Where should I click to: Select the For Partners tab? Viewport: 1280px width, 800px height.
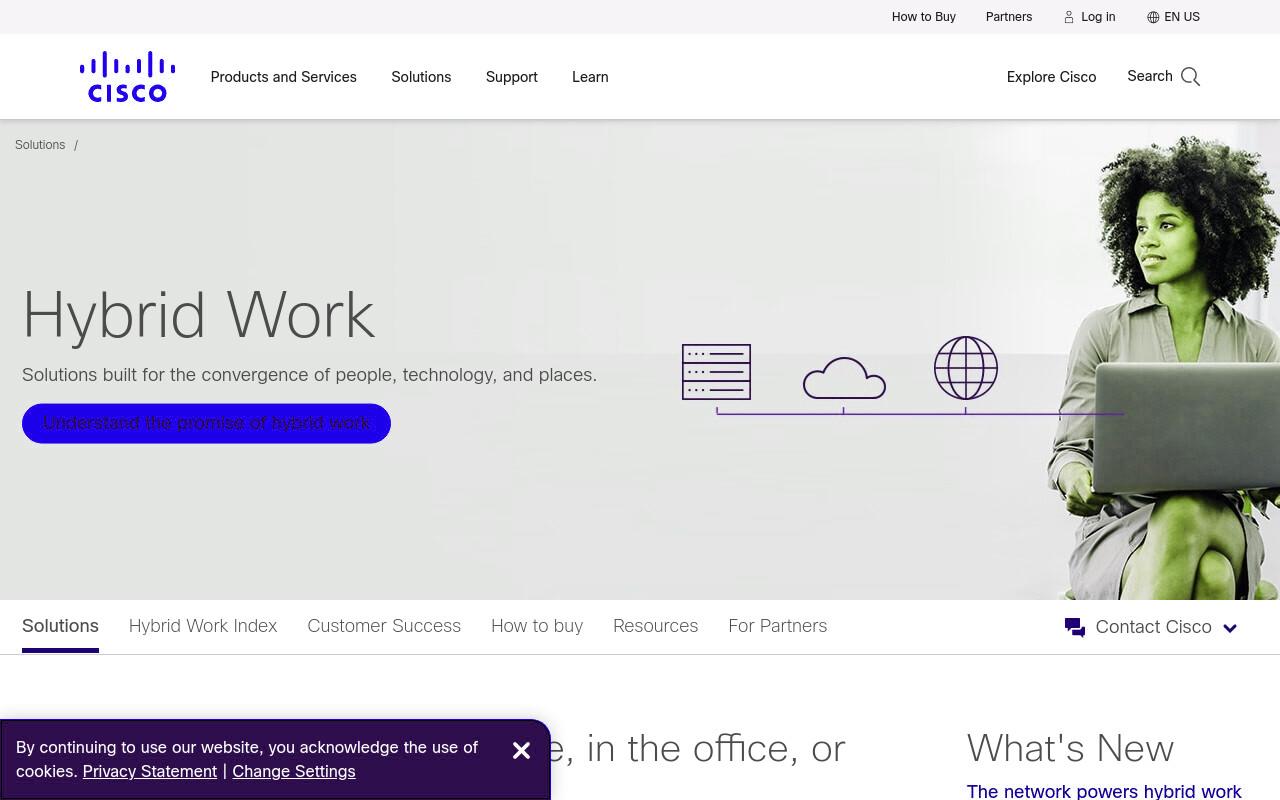[x=778, y=626]
